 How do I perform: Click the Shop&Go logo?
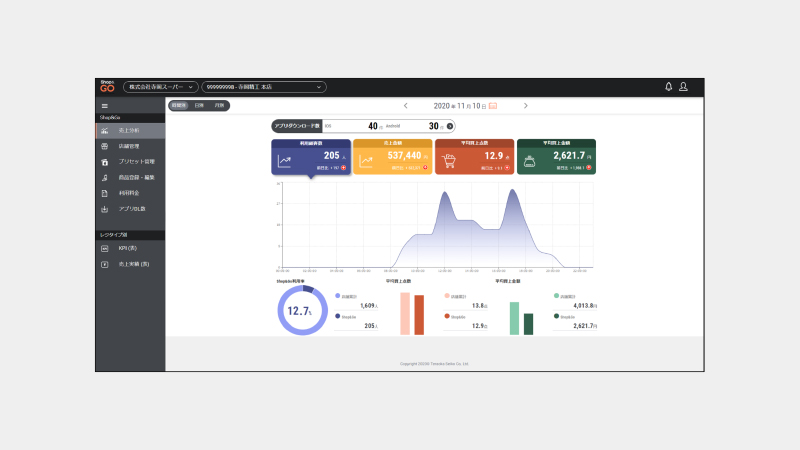tap(107, 87)
